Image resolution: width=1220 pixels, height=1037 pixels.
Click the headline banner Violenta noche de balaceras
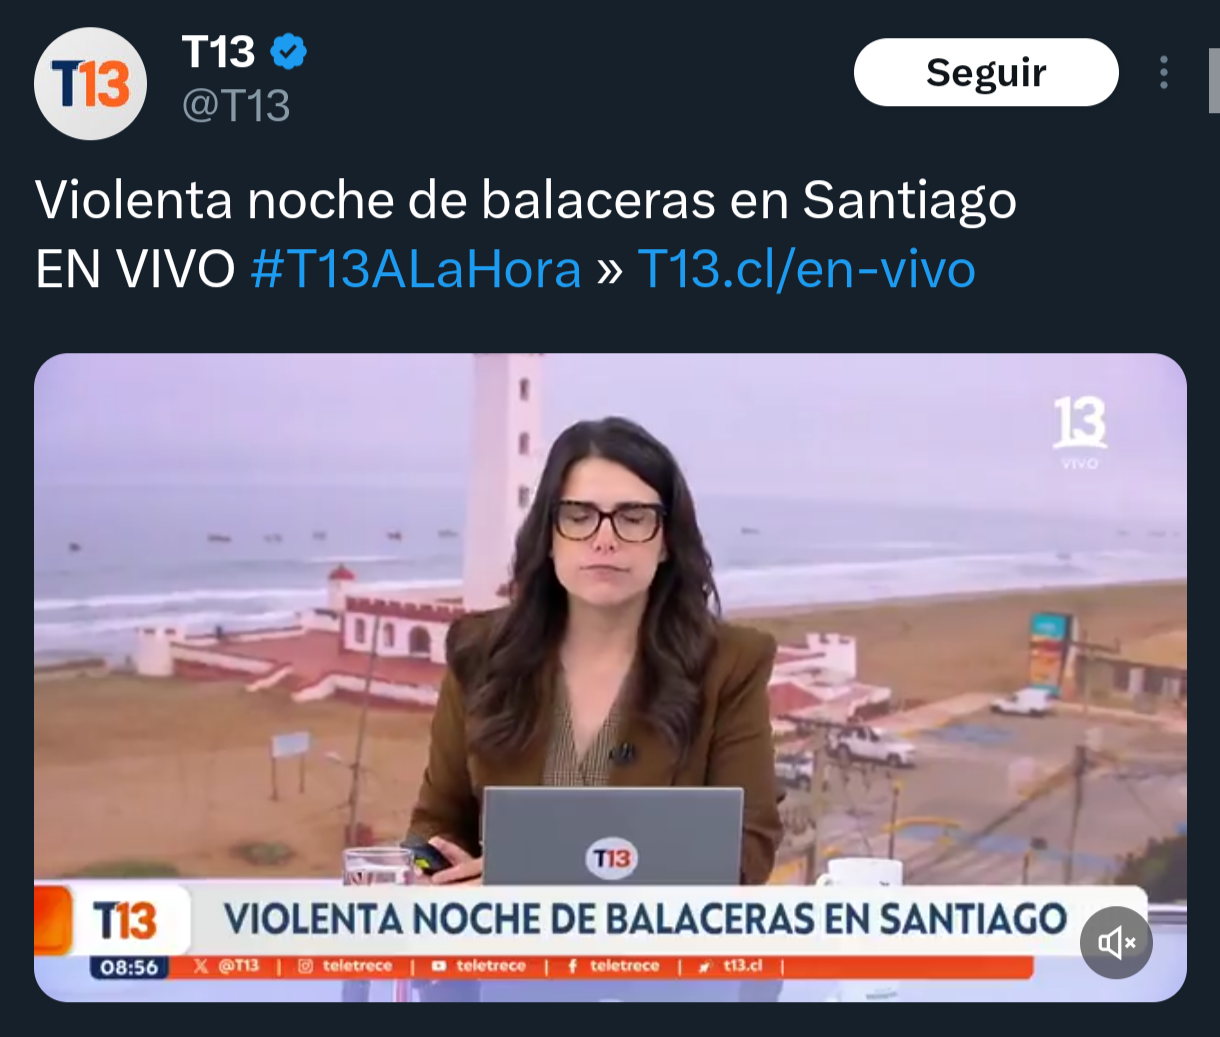pos(646,920)
